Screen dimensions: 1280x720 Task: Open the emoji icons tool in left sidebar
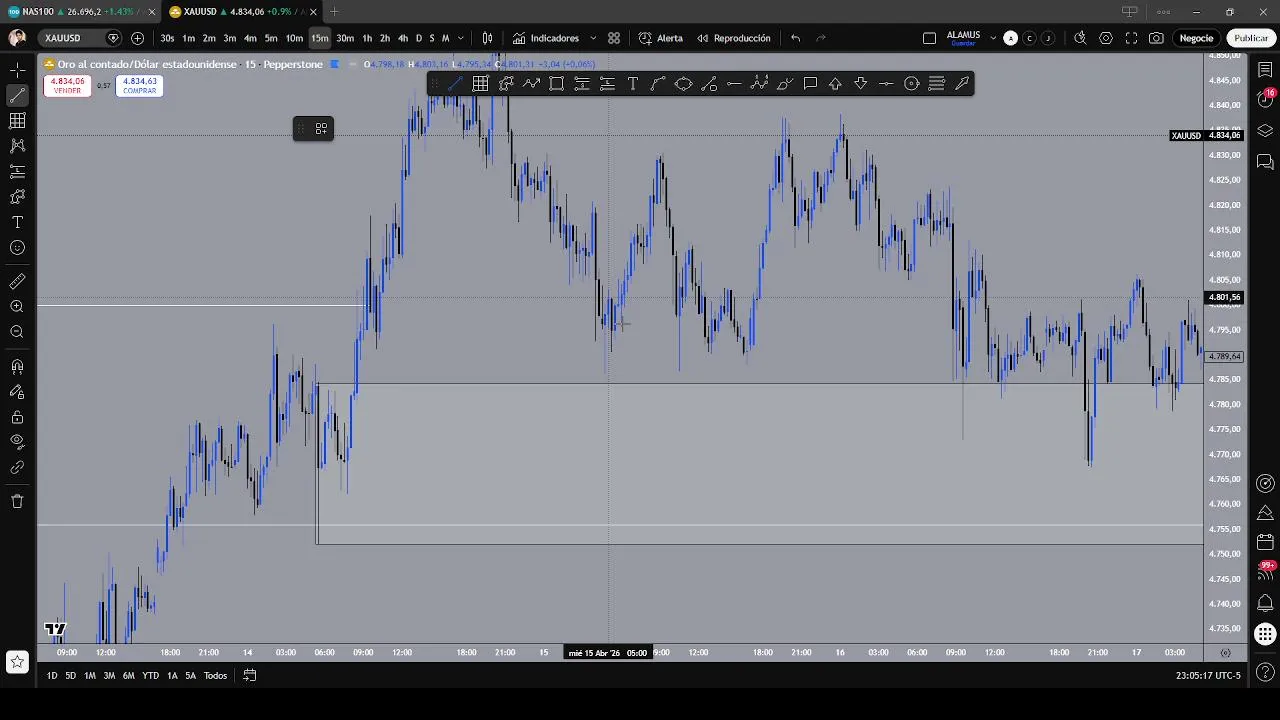click(x=17, y=248)
